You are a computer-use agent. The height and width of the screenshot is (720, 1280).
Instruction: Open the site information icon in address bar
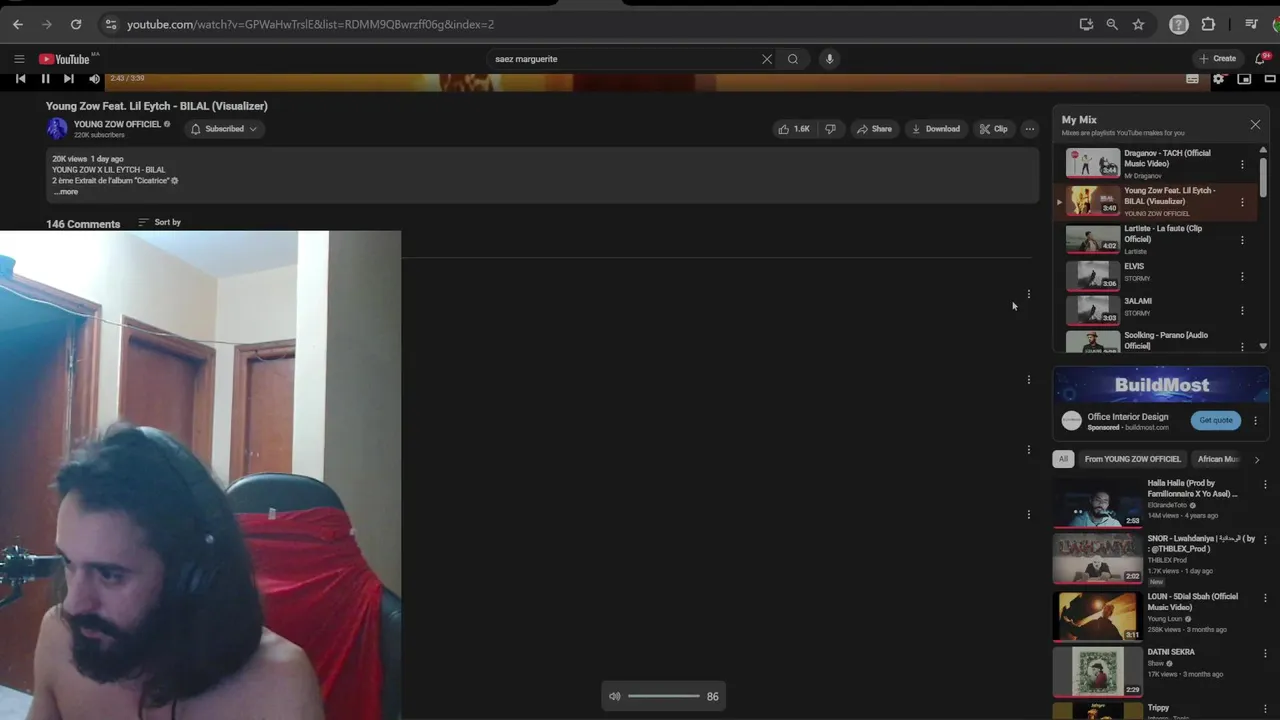110,24
